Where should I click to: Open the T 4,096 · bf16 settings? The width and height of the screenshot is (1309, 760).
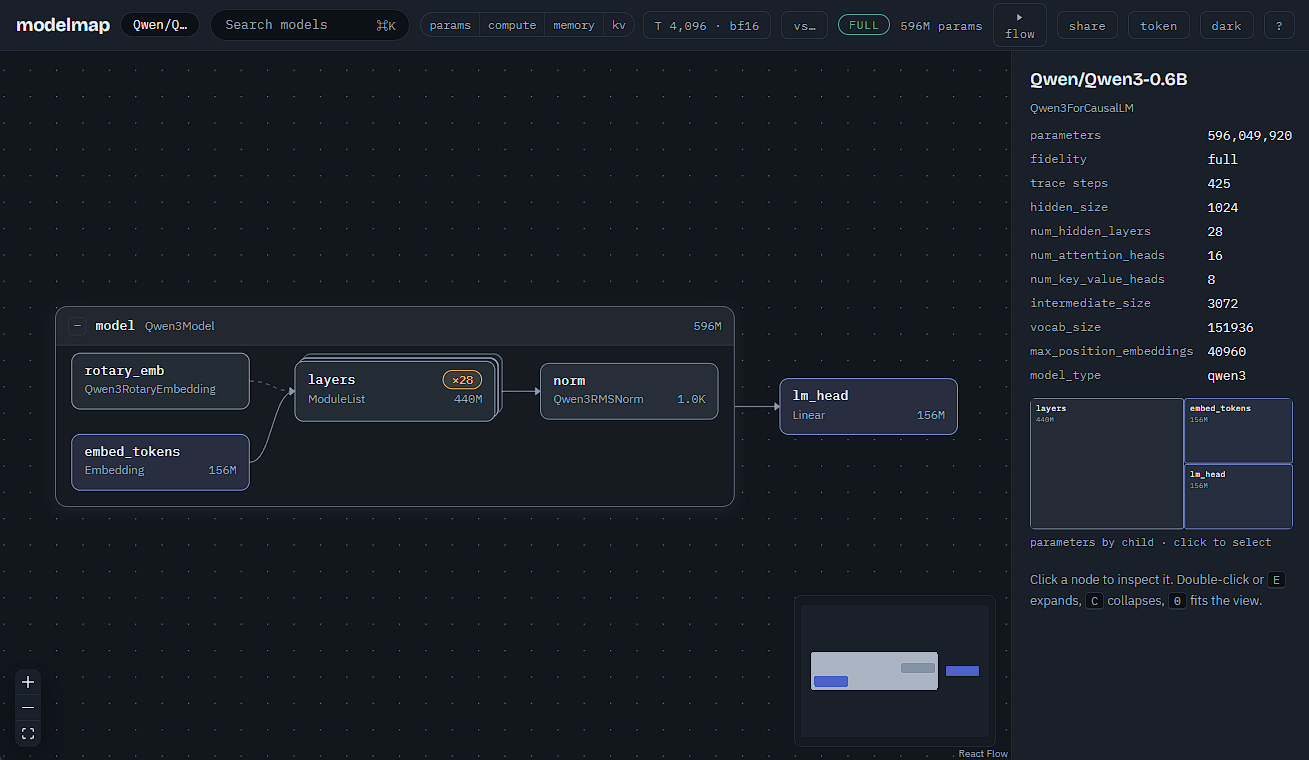(x=707, y=25)
